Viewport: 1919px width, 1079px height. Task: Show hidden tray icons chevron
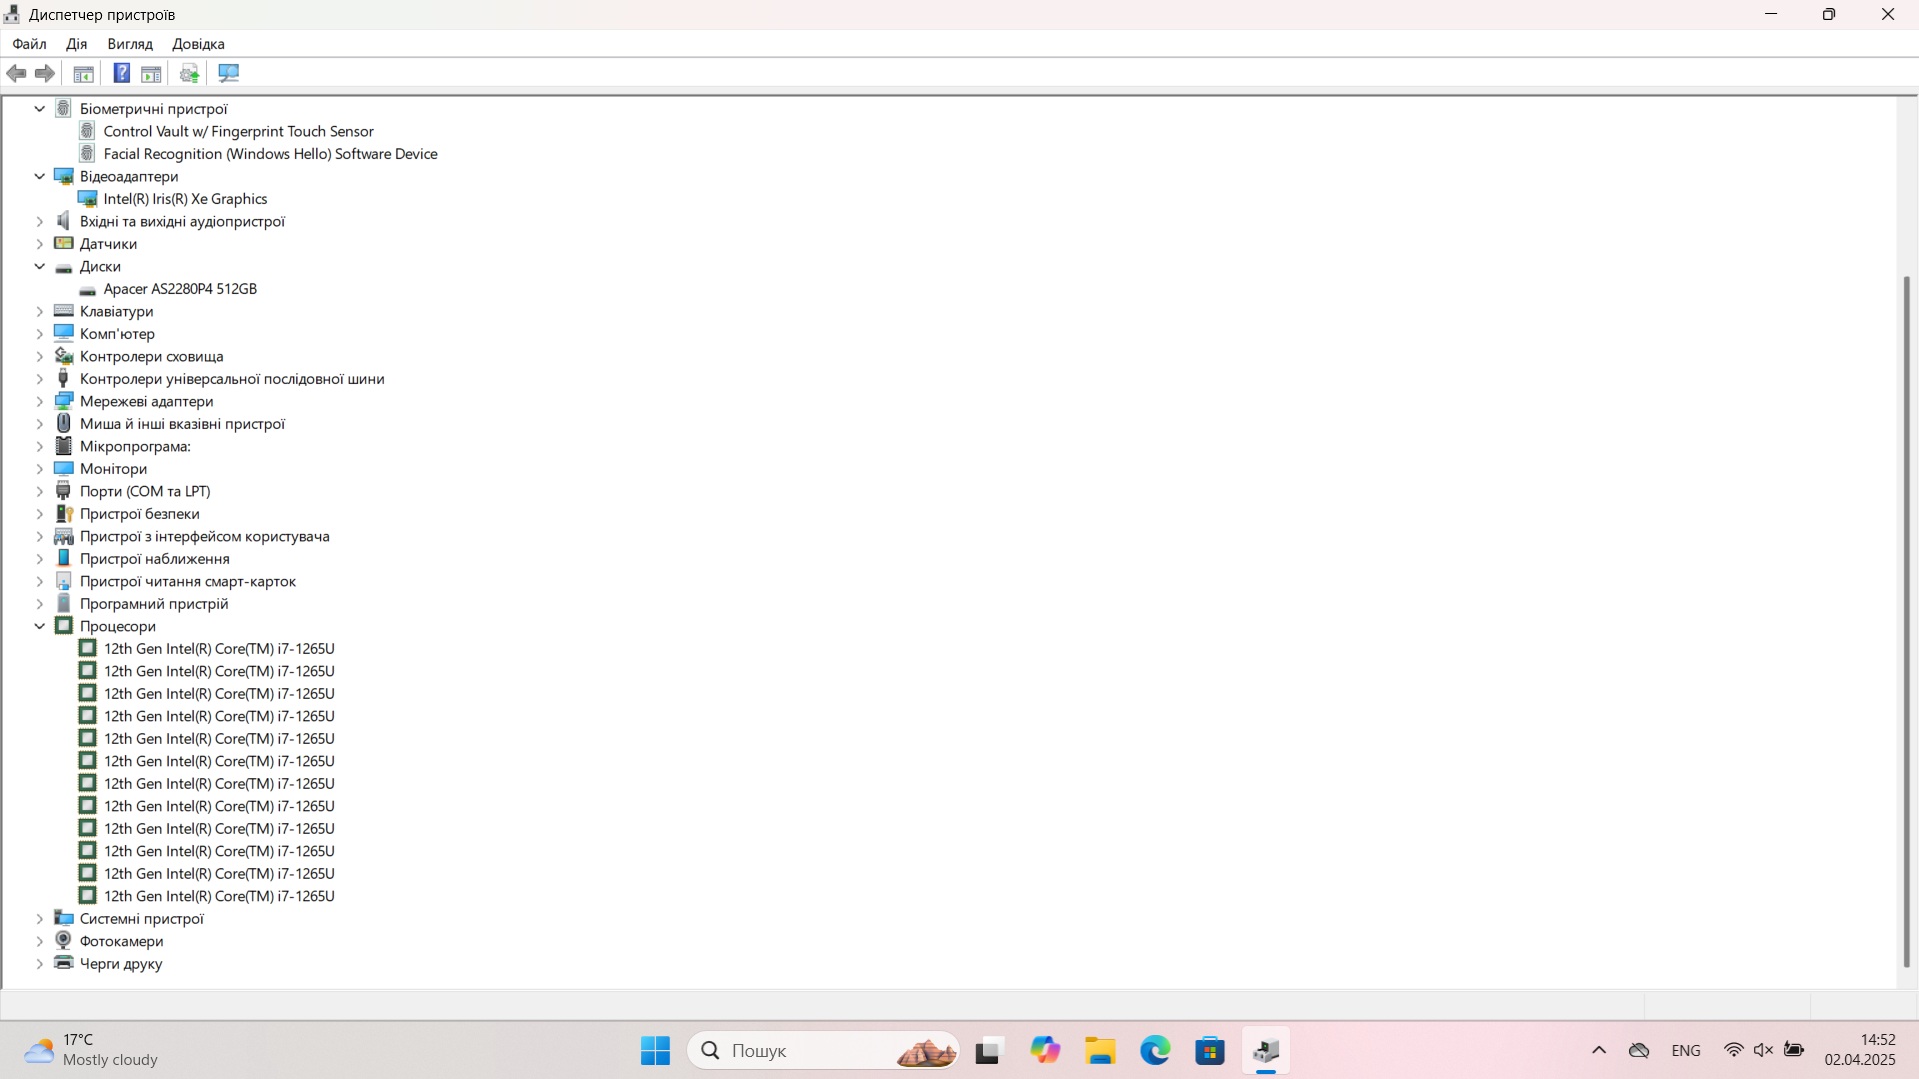[x=1599, y=1050]
